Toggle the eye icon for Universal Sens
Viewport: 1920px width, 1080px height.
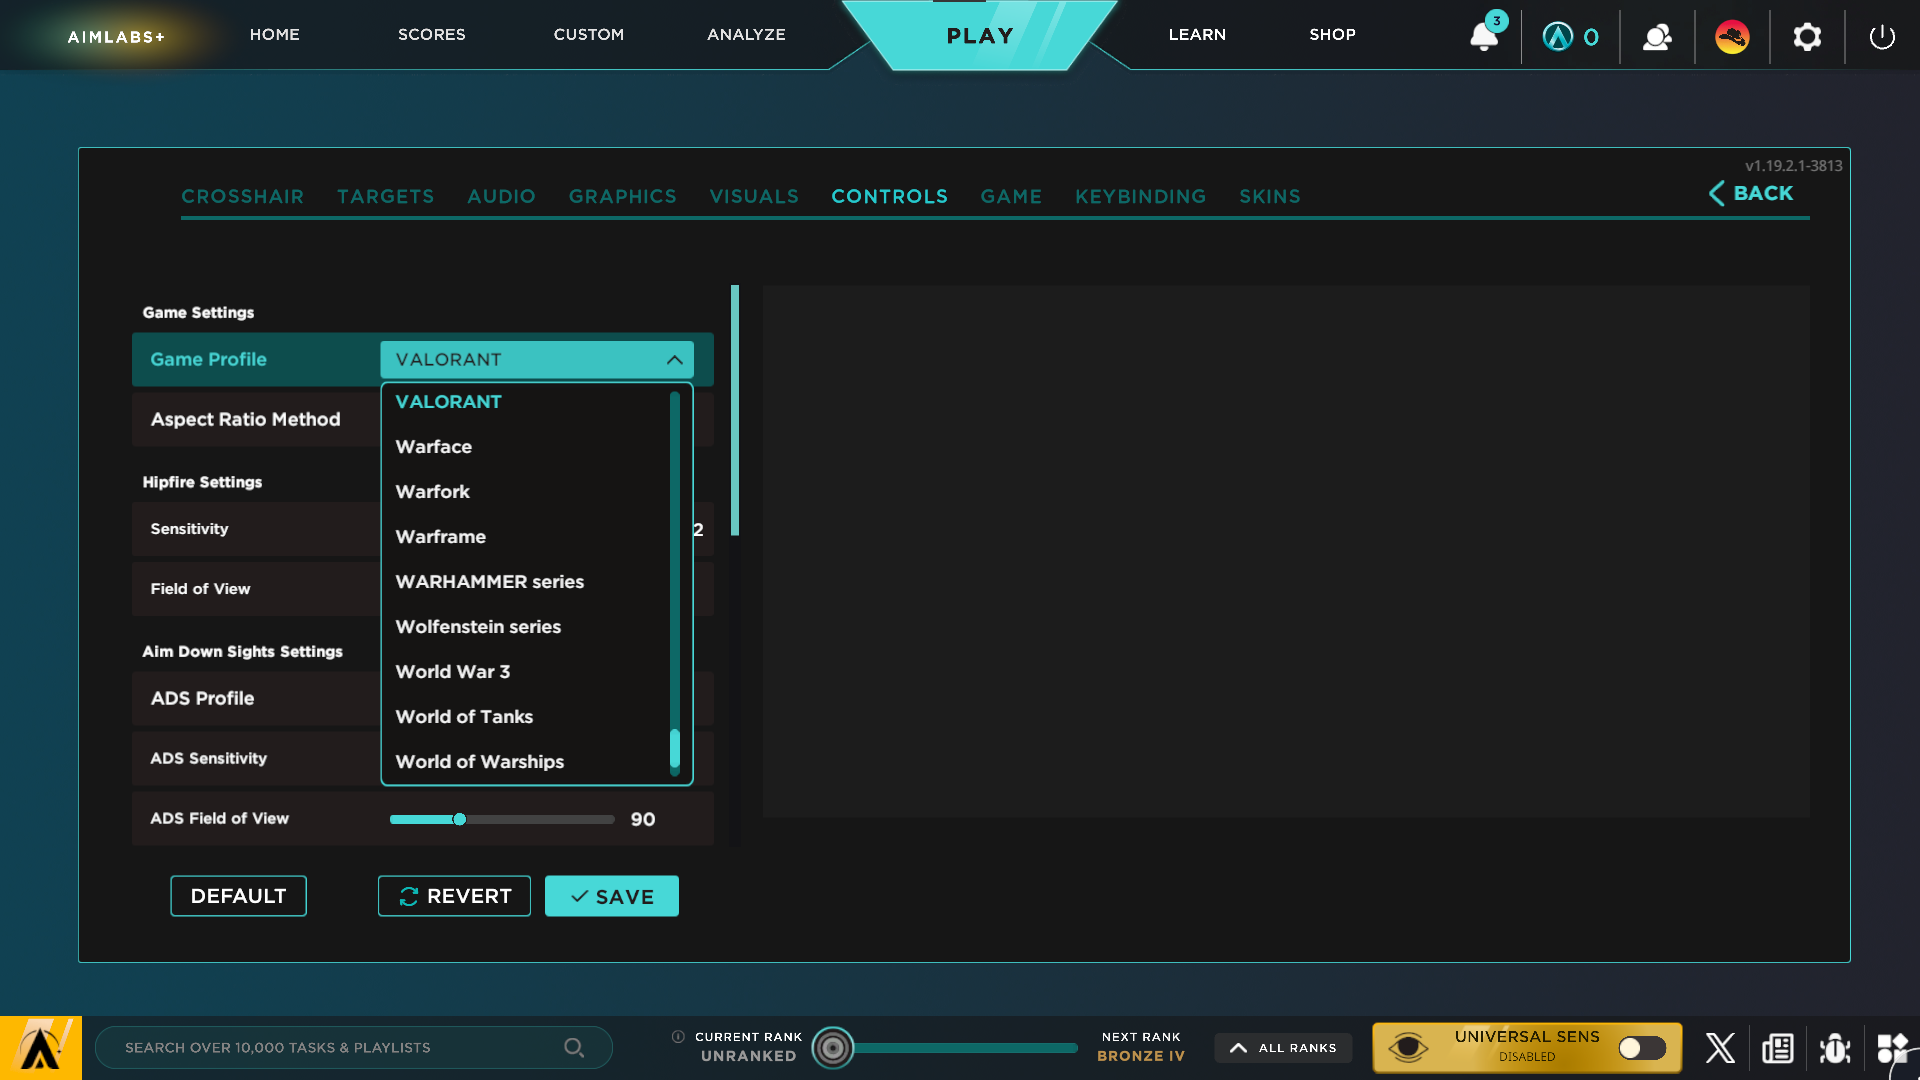pos(1407,1046)
